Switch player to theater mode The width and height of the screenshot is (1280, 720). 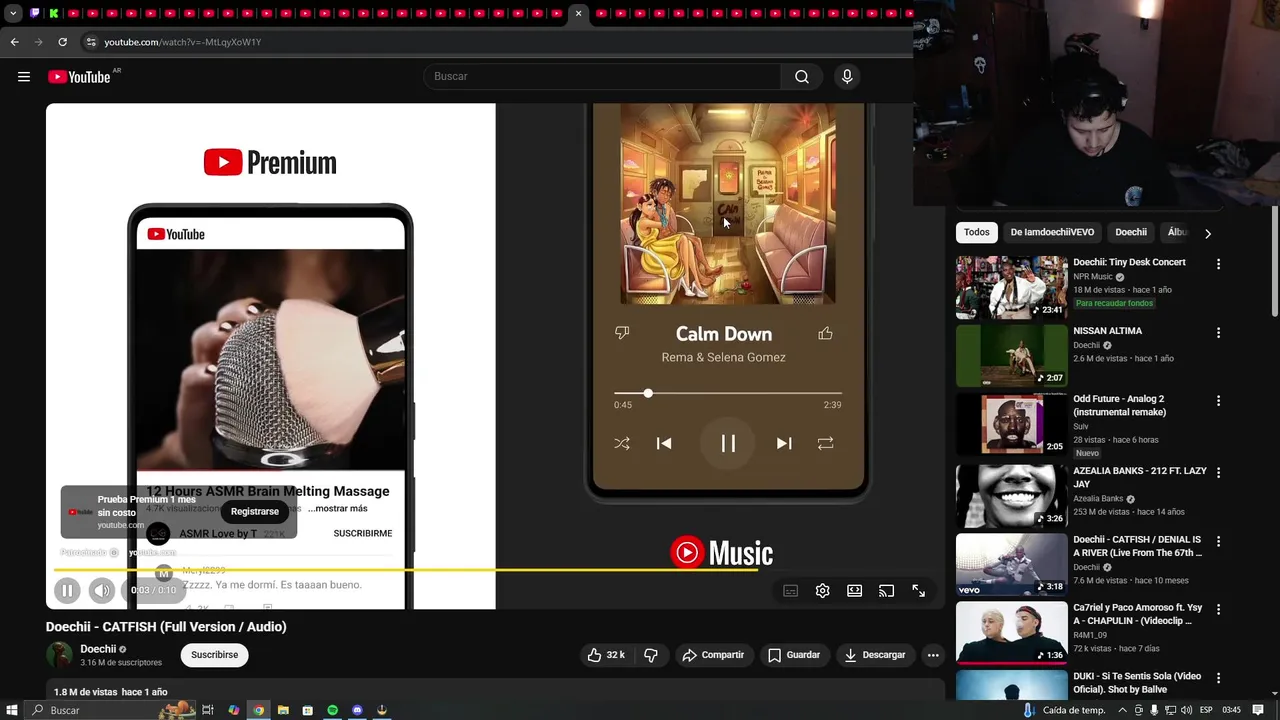[x=854, y=591]
